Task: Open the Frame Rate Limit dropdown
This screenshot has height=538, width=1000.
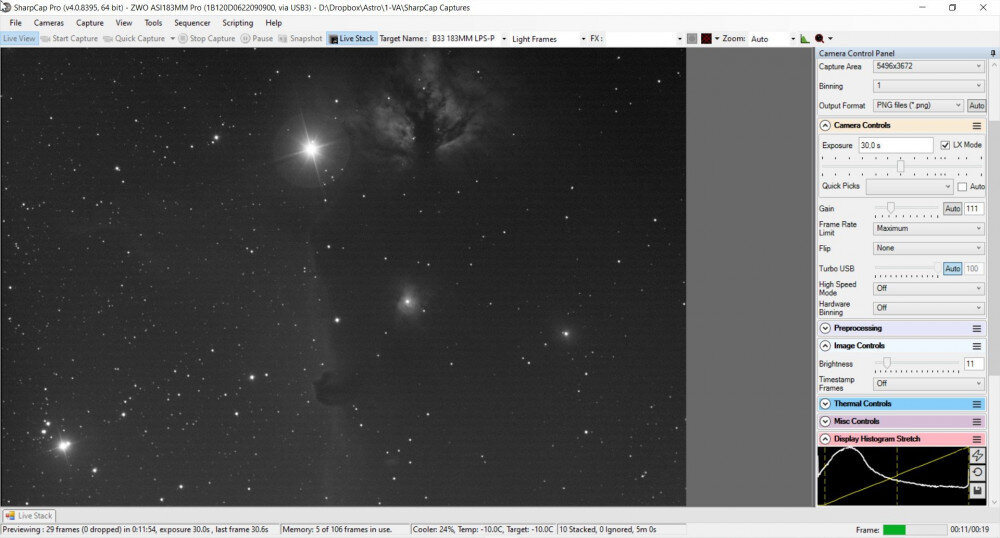Action: pos(929,228)
